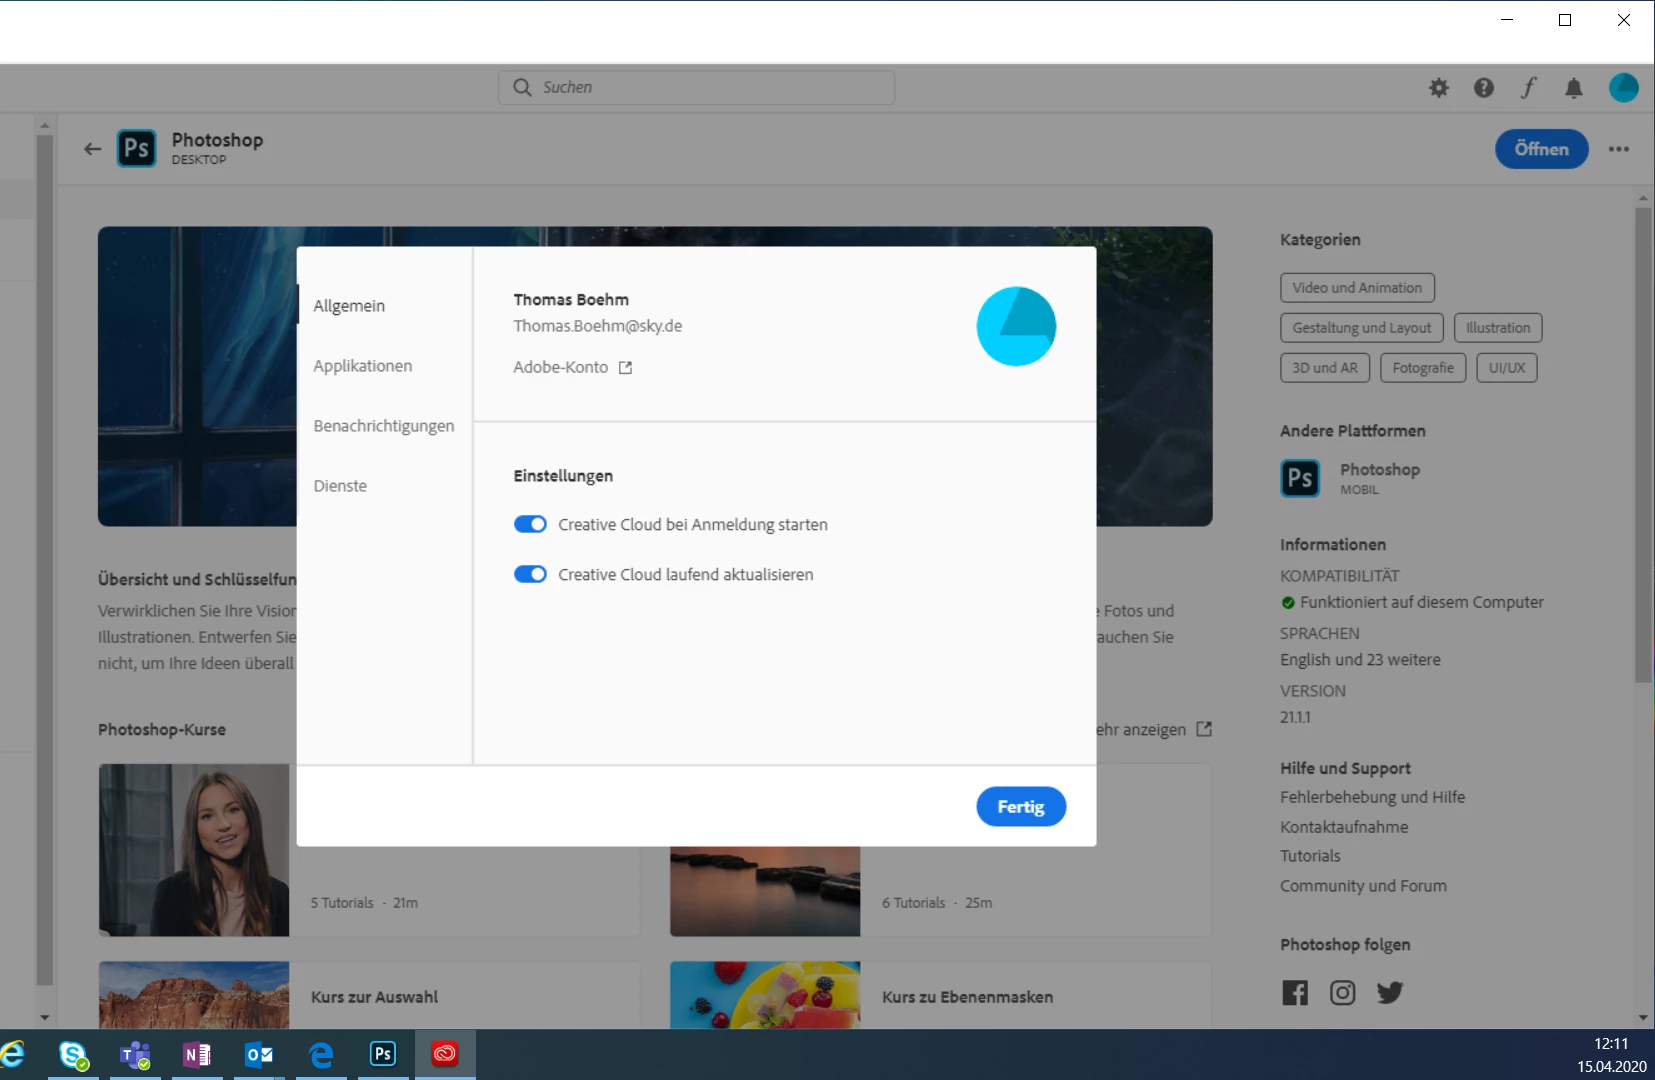Click the Creative Cloud taskbar icon

tap(445, 1054)
